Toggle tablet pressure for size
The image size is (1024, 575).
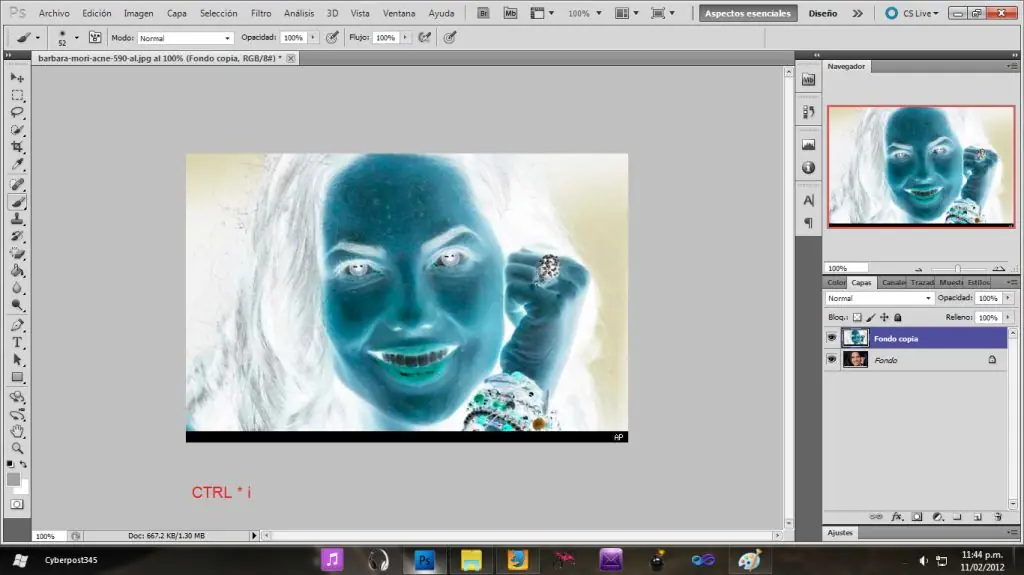[450, 38]
